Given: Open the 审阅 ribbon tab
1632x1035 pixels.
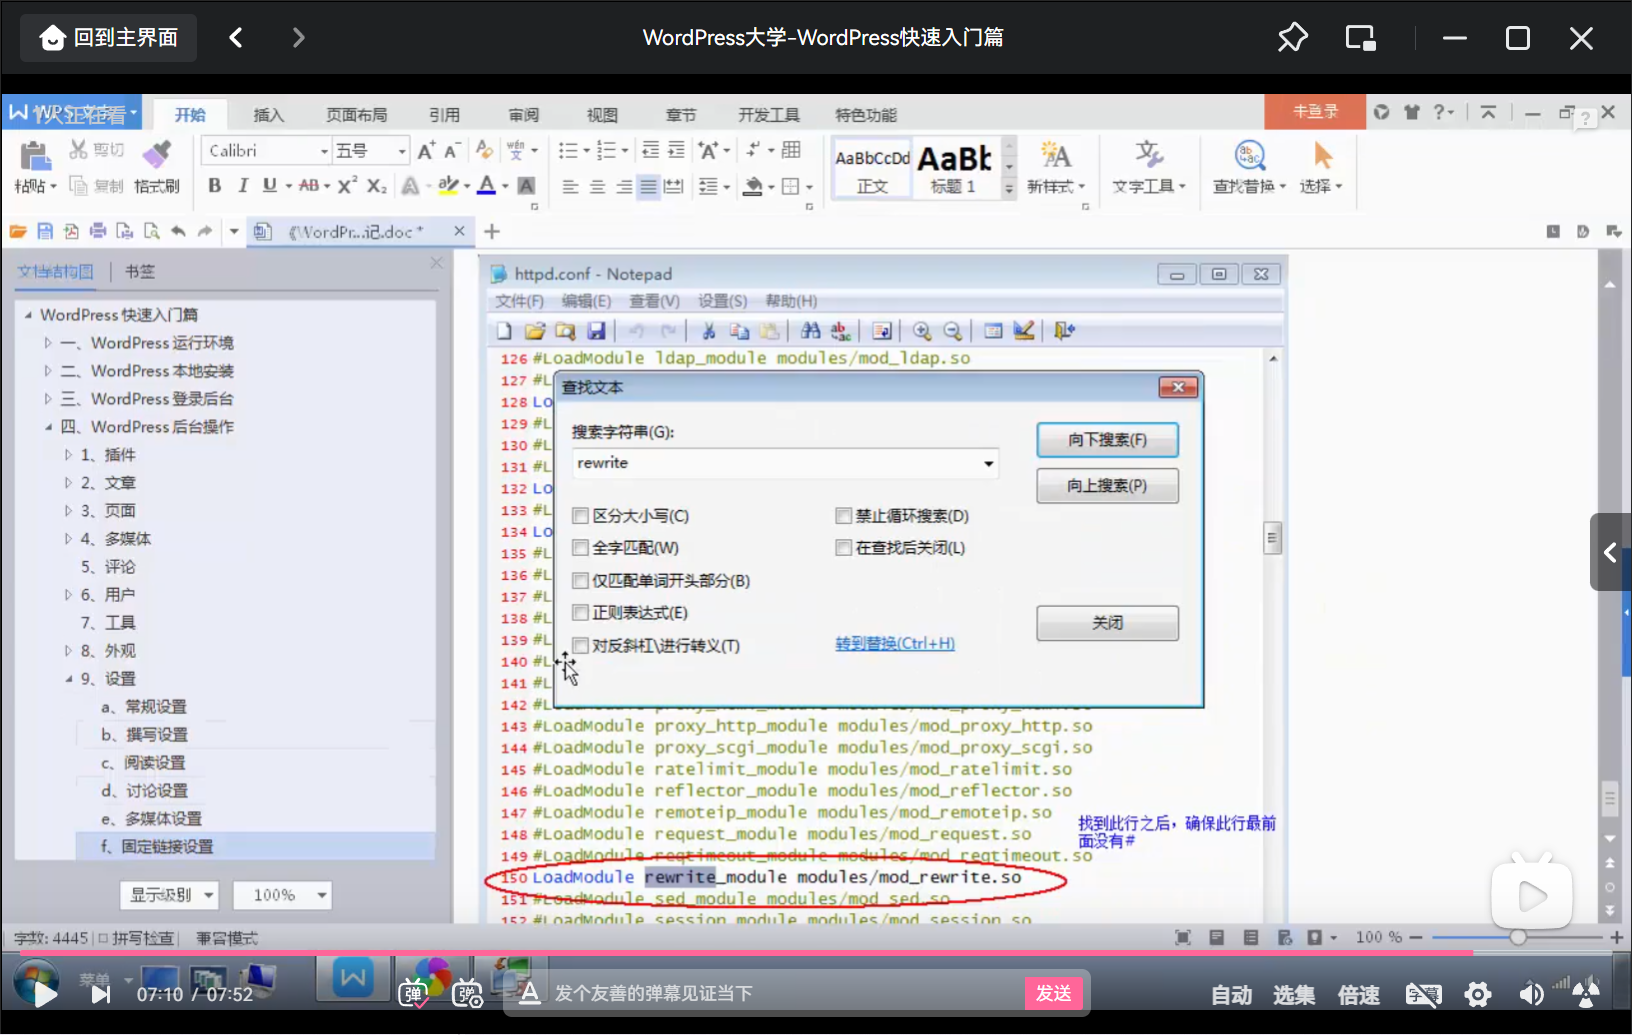Looking at the screenshot, I should [523, 114].
